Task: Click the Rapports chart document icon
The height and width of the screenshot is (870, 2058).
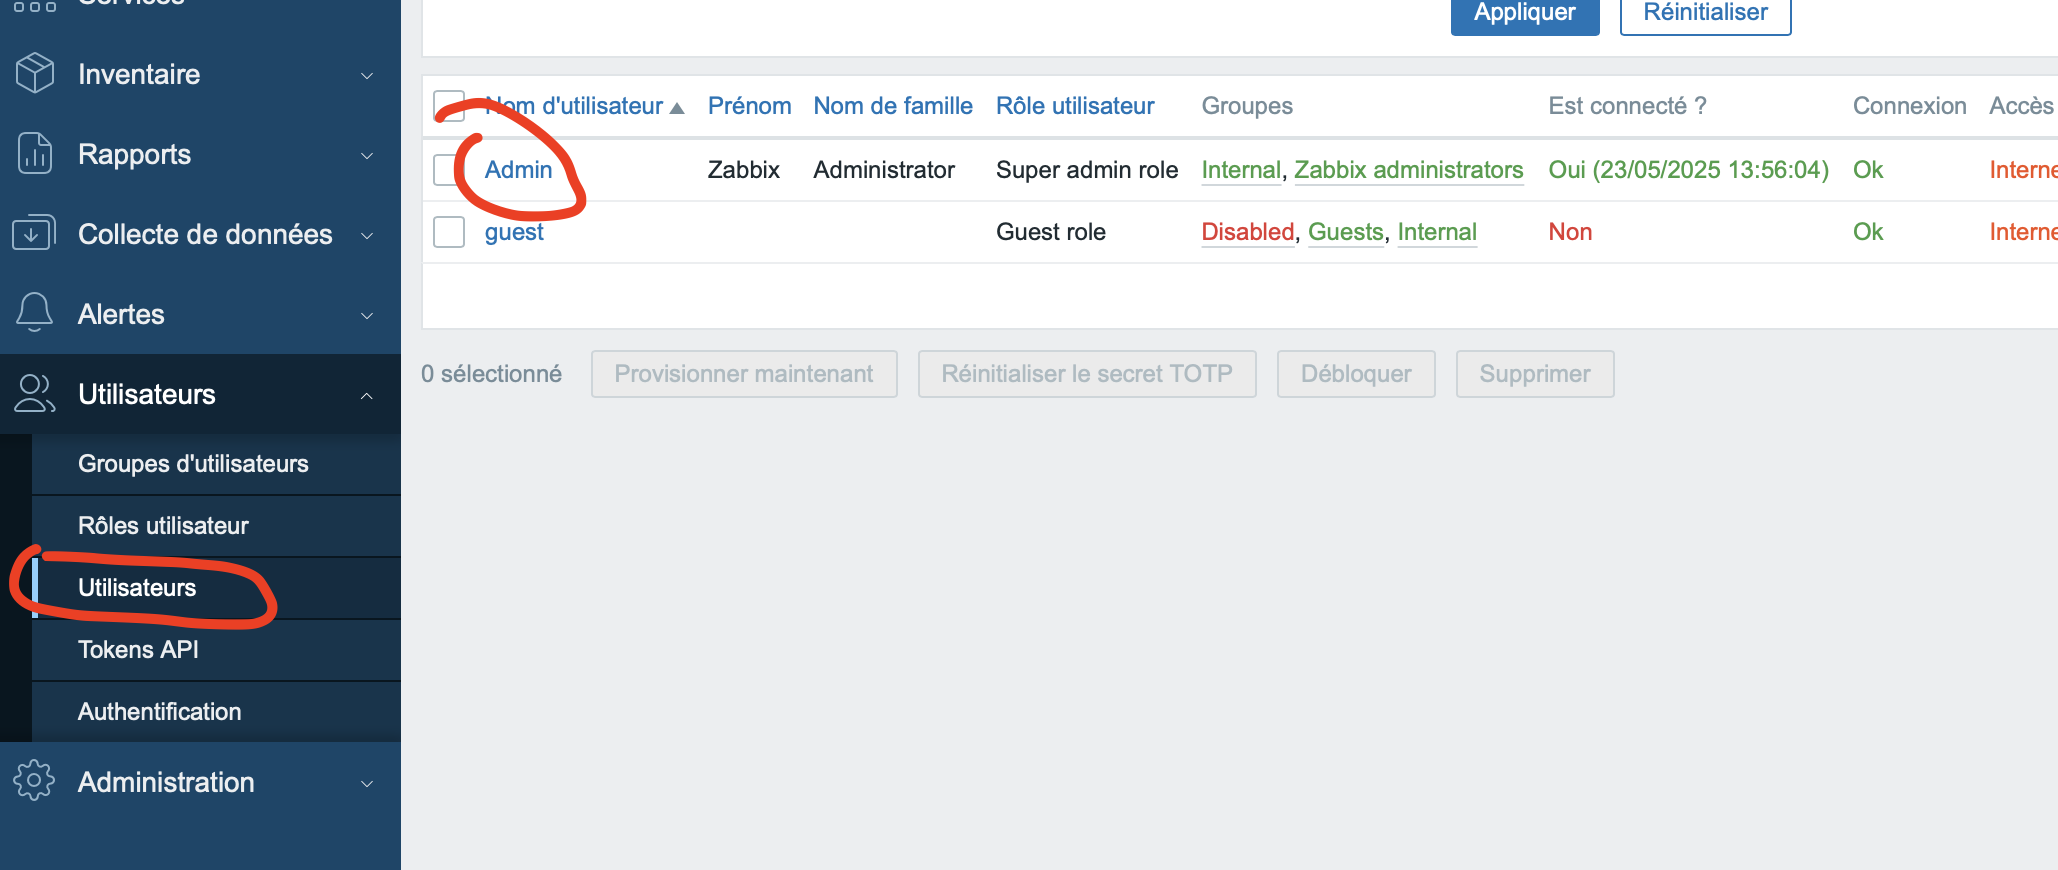Action: pyautogui.click(x=35, y=154)
